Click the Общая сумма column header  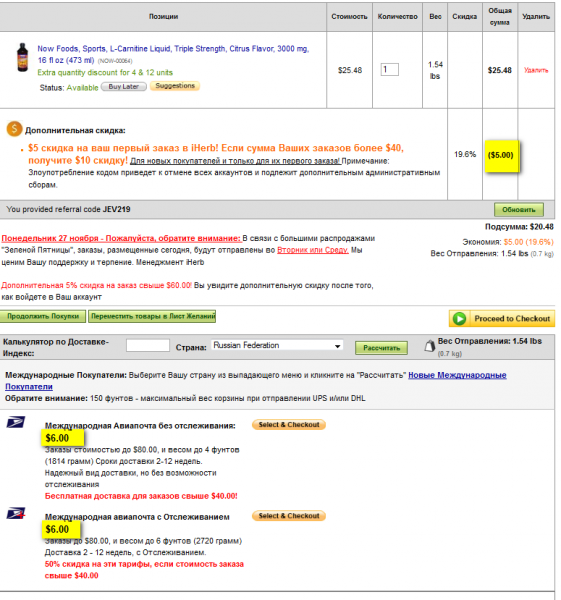pyautogui.click(x=500, y=16)
